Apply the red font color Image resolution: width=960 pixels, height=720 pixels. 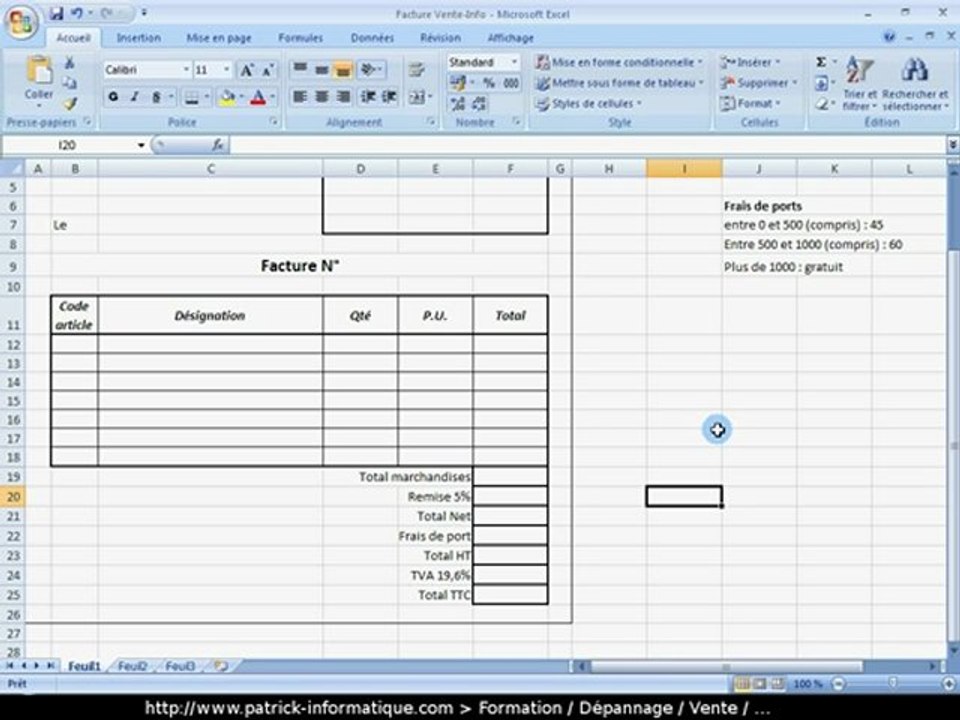click(x=258, y=97)
